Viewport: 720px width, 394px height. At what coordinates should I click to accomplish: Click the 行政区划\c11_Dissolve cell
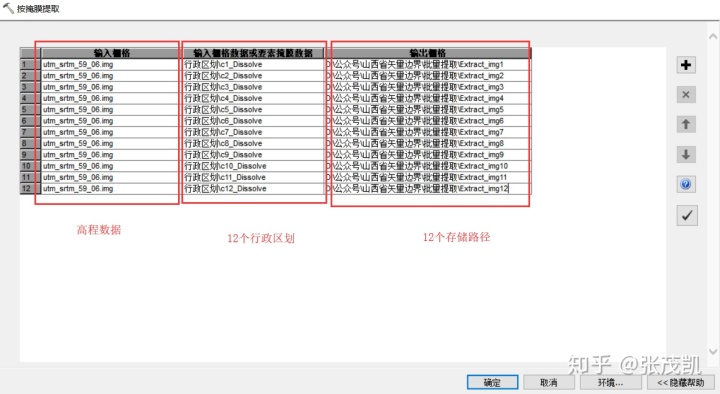coord(253,177)
